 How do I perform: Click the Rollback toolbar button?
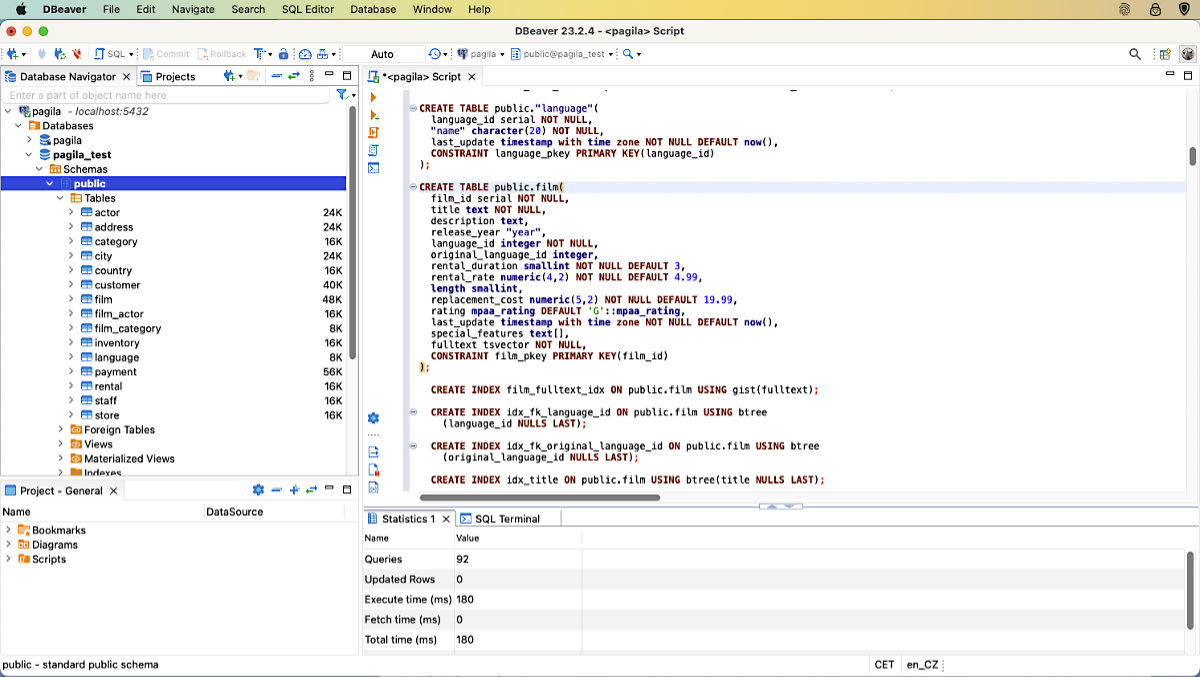221,54
